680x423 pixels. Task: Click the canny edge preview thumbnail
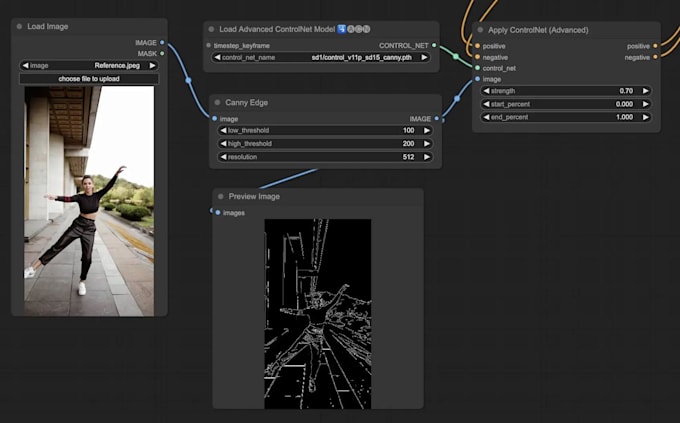318,314
